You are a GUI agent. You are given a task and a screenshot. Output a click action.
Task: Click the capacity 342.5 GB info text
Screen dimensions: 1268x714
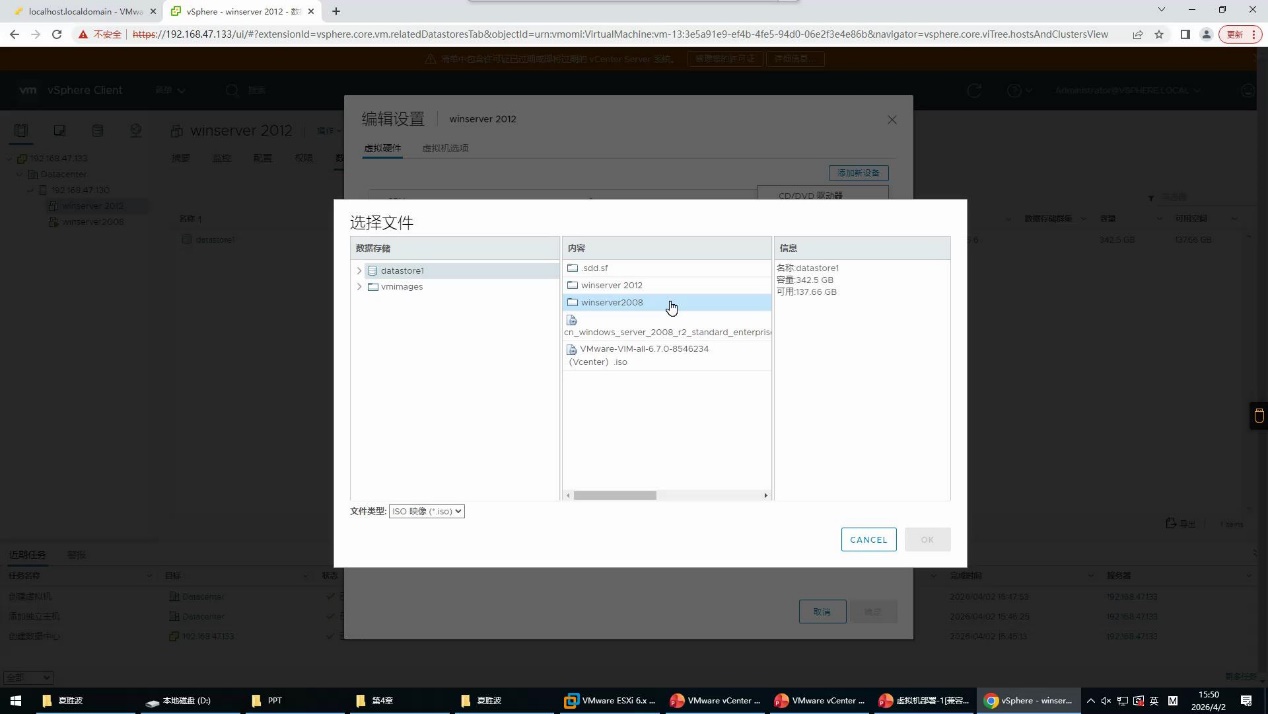click(804, 280)
